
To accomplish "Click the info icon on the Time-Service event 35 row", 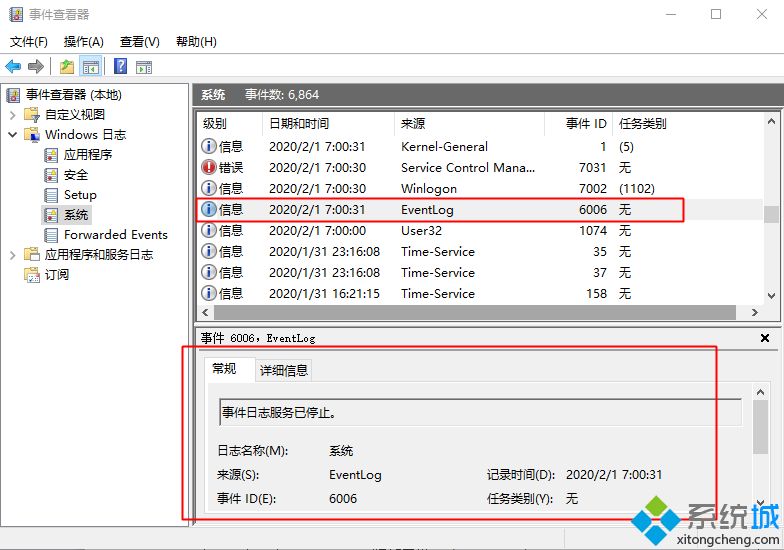I will [x=208, y=251].
